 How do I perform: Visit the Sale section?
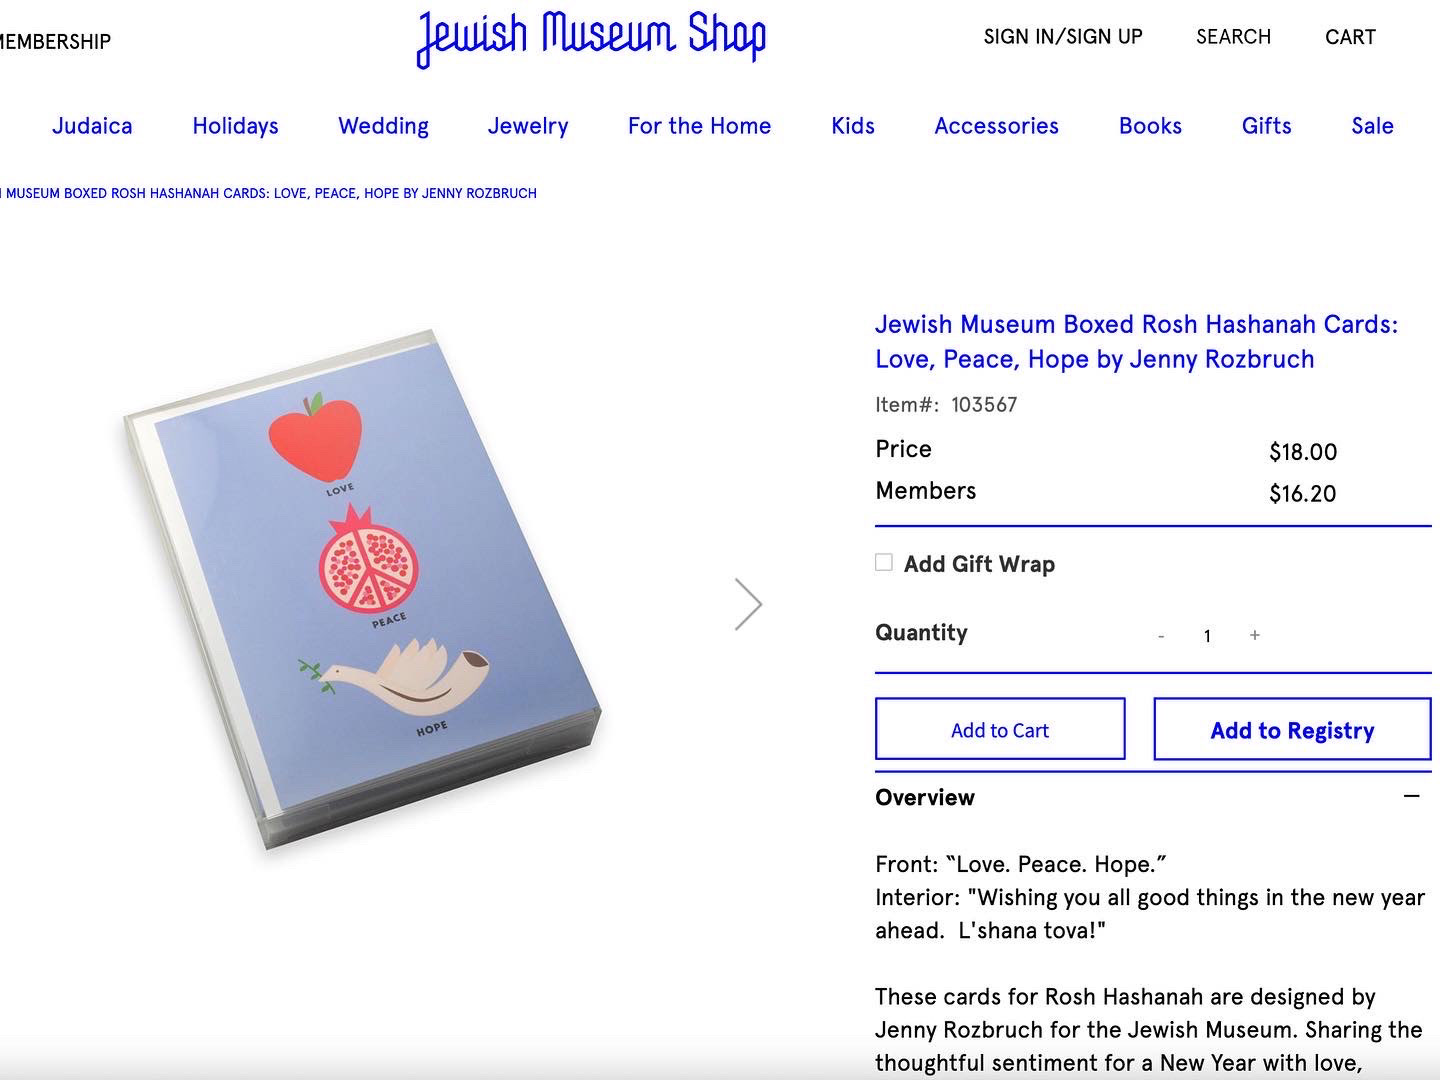pyautogui.click(x=1372, y=126)
